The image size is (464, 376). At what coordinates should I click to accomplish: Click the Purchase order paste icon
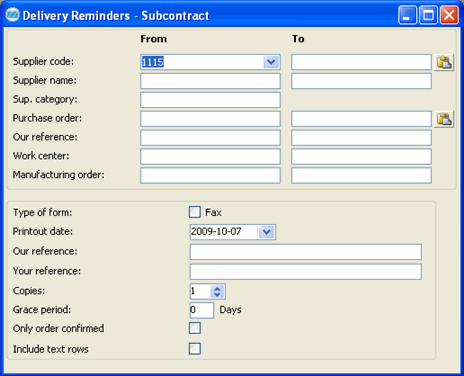coord(444,119)
